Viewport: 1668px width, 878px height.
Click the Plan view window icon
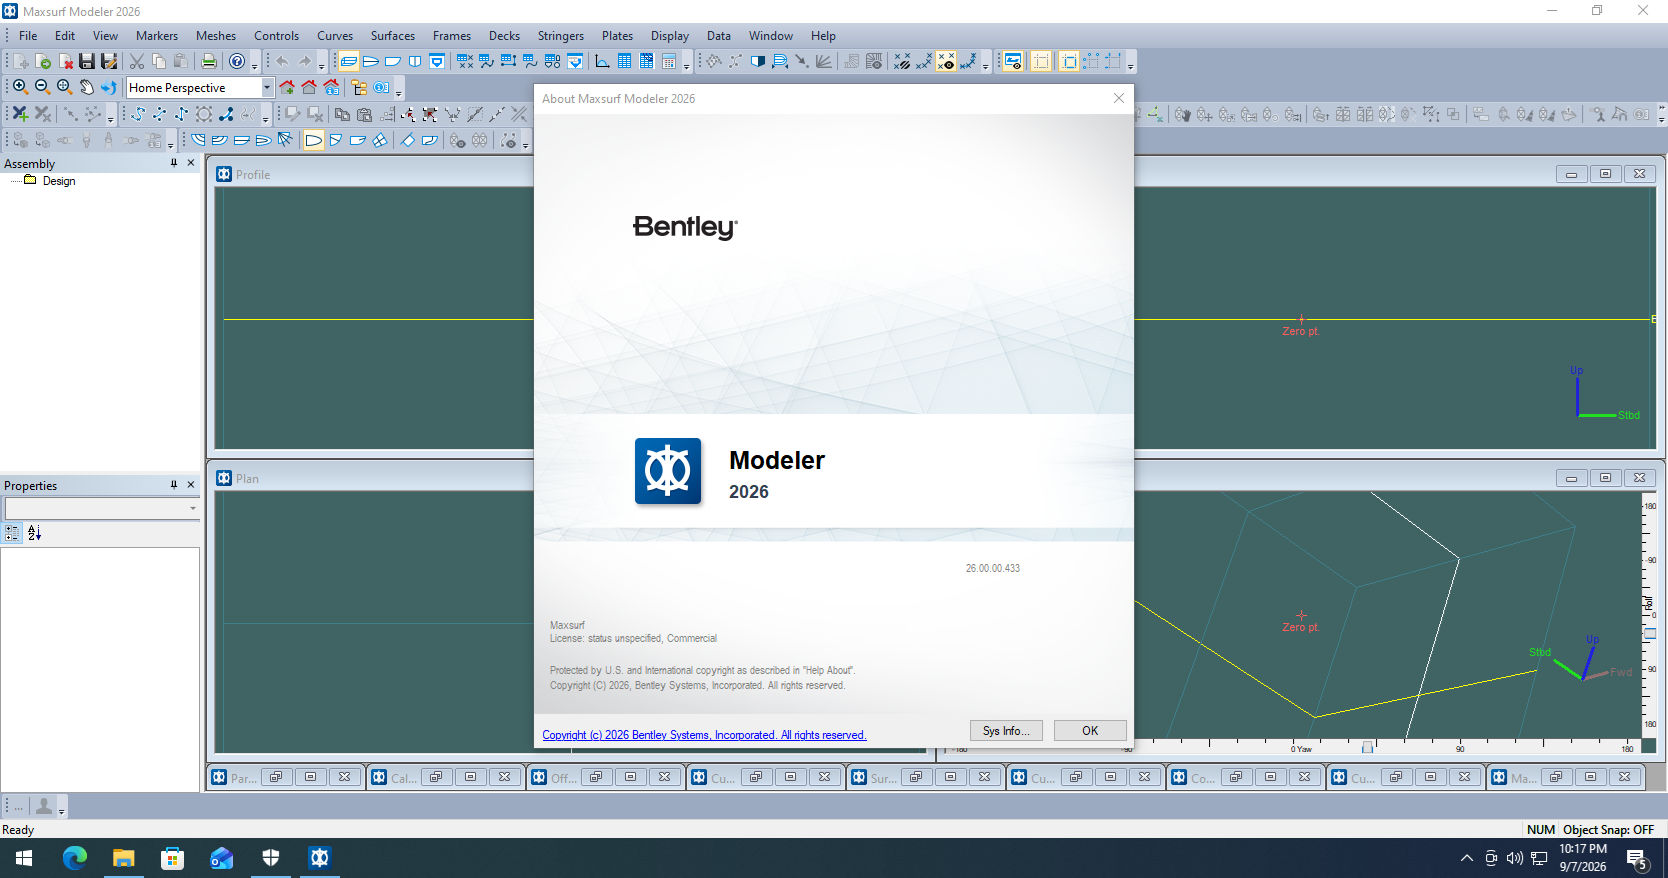tap(370, 61)
